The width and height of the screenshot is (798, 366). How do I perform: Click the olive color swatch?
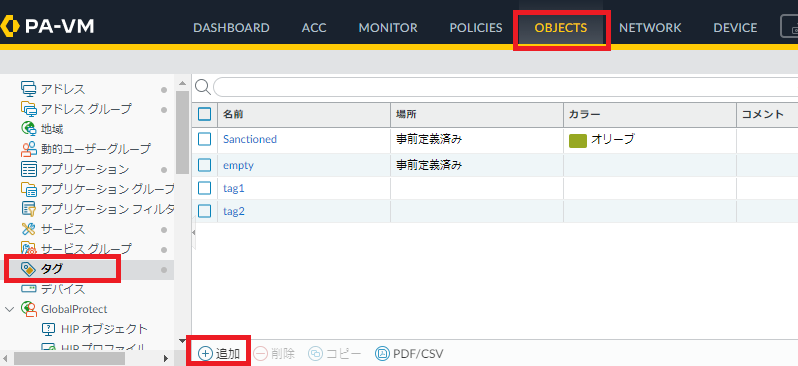coord(578,141)
